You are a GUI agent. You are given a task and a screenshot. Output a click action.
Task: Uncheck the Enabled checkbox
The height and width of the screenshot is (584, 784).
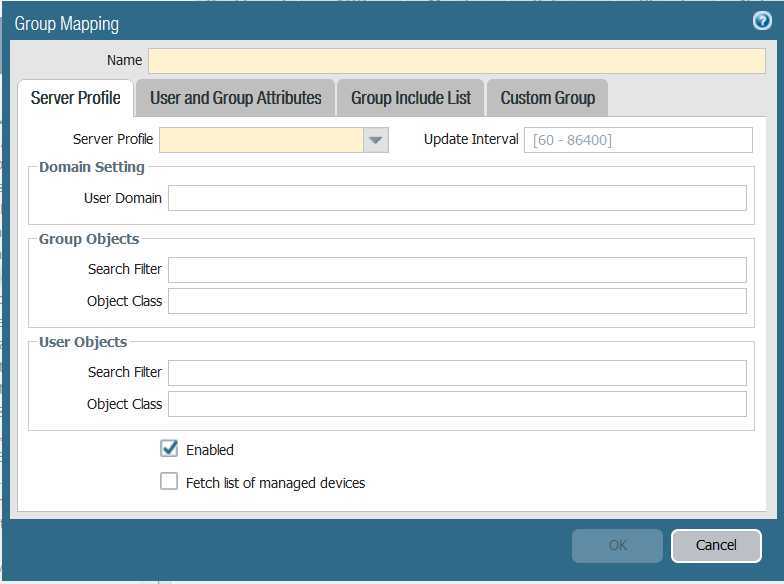tap(169, 448)
